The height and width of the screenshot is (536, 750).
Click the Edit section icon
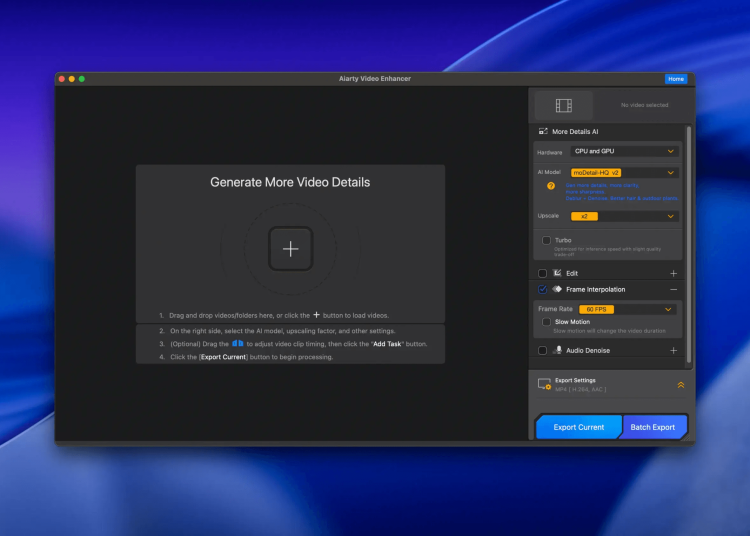[x=557, y=273]
